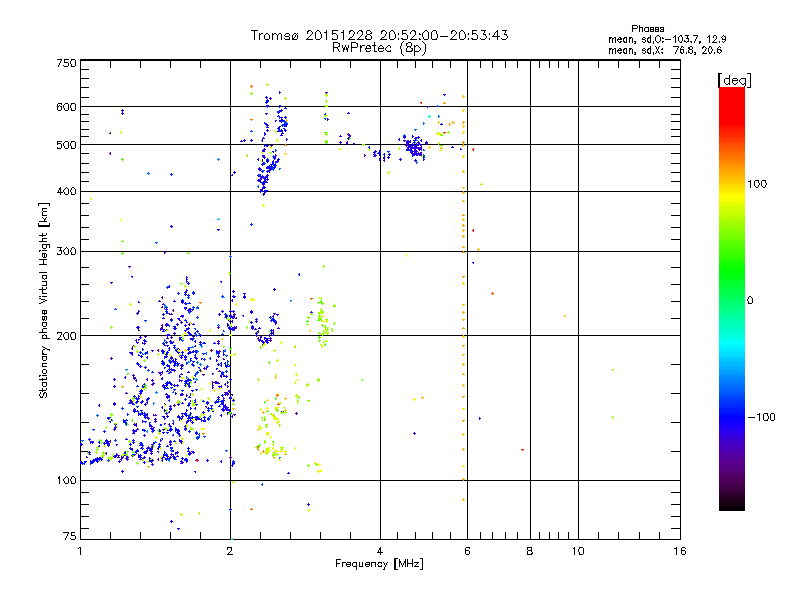Click the 'RwPretec (8p)' subtitle
Image resolution: width=800 pixels, height=600 pixels.
(x=379, y=48)
